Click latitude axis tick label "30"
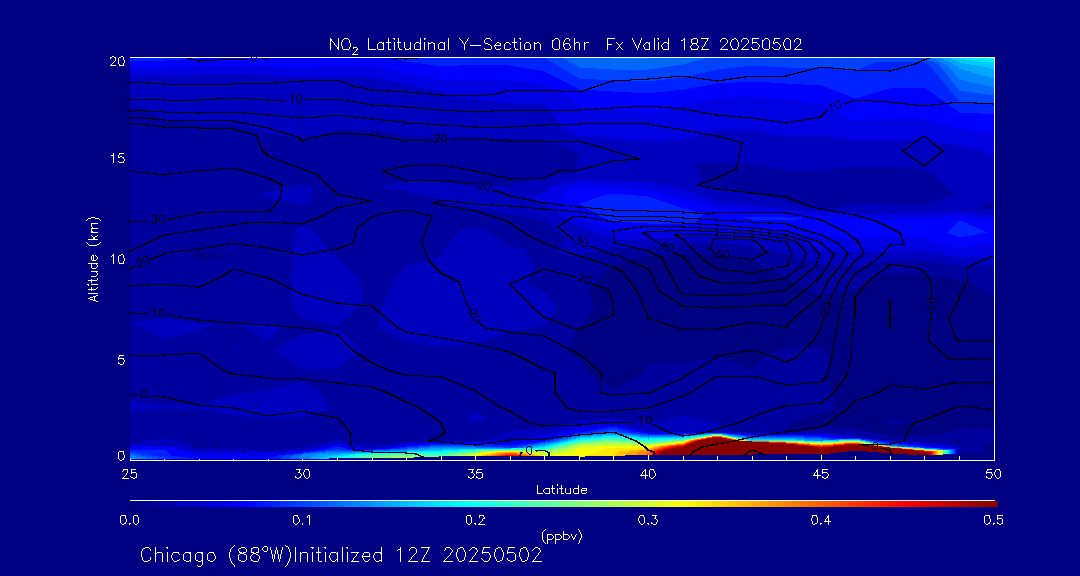The image size is (1080, 576). (302, 473)
